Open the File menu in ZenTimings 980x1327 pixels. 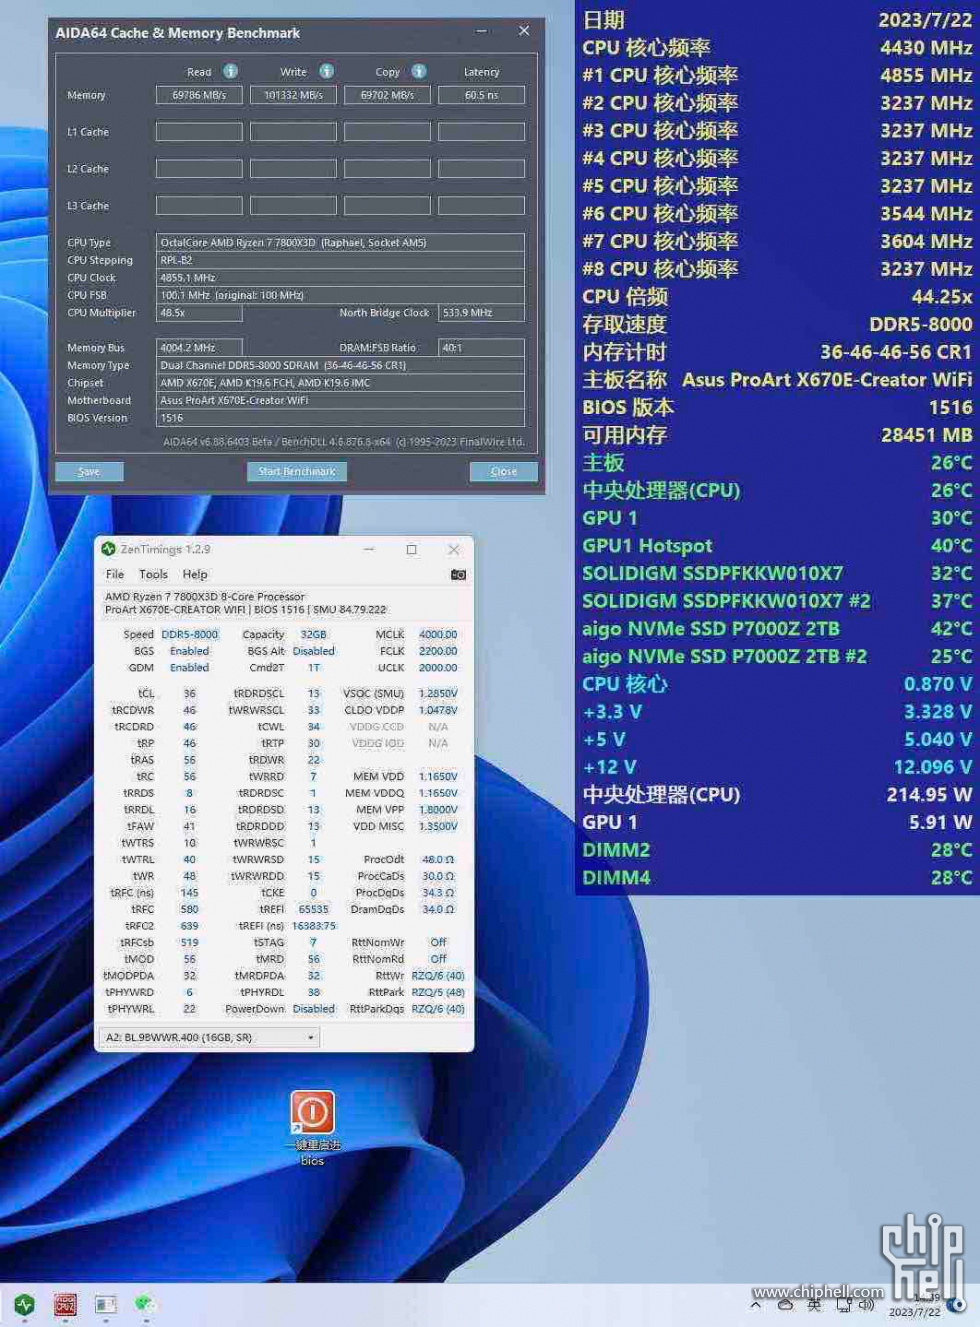tap(115, 575)
